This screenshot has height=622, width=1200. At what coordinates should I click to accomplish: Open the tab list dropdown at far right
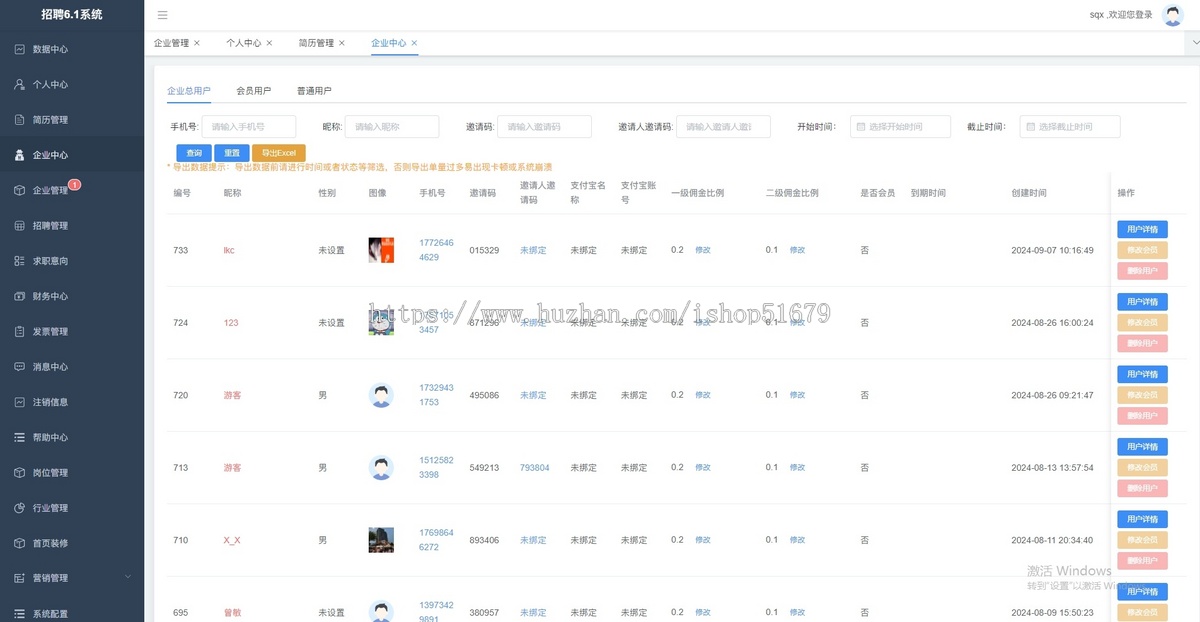tap(1192, 43)
